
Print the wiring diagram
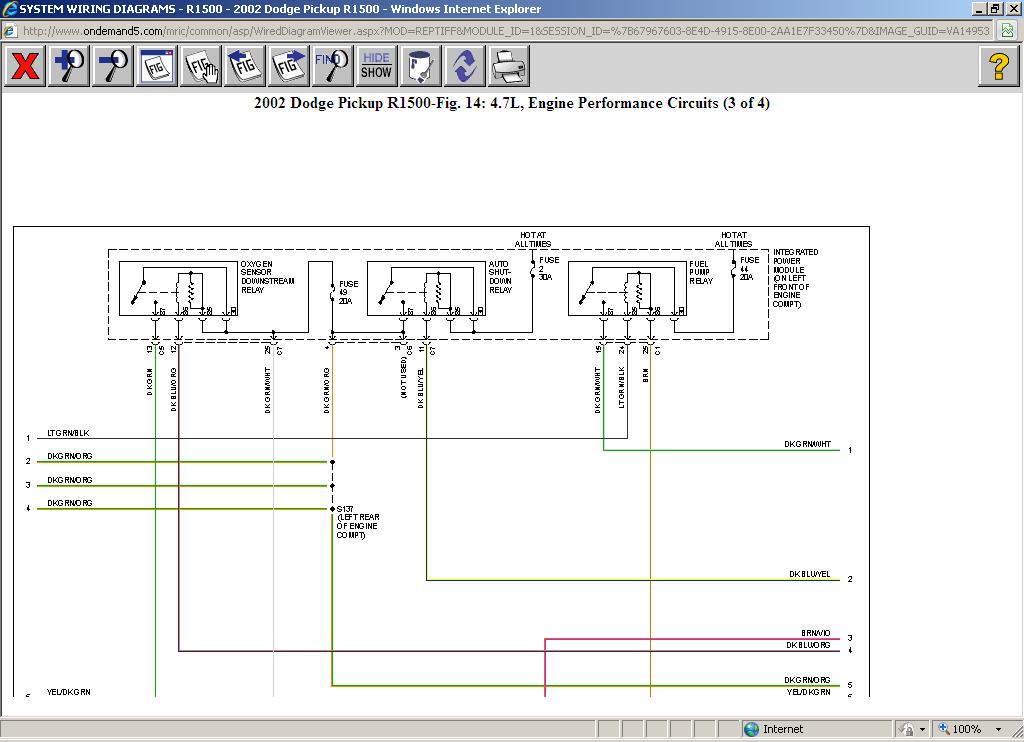tap(509, 67)
